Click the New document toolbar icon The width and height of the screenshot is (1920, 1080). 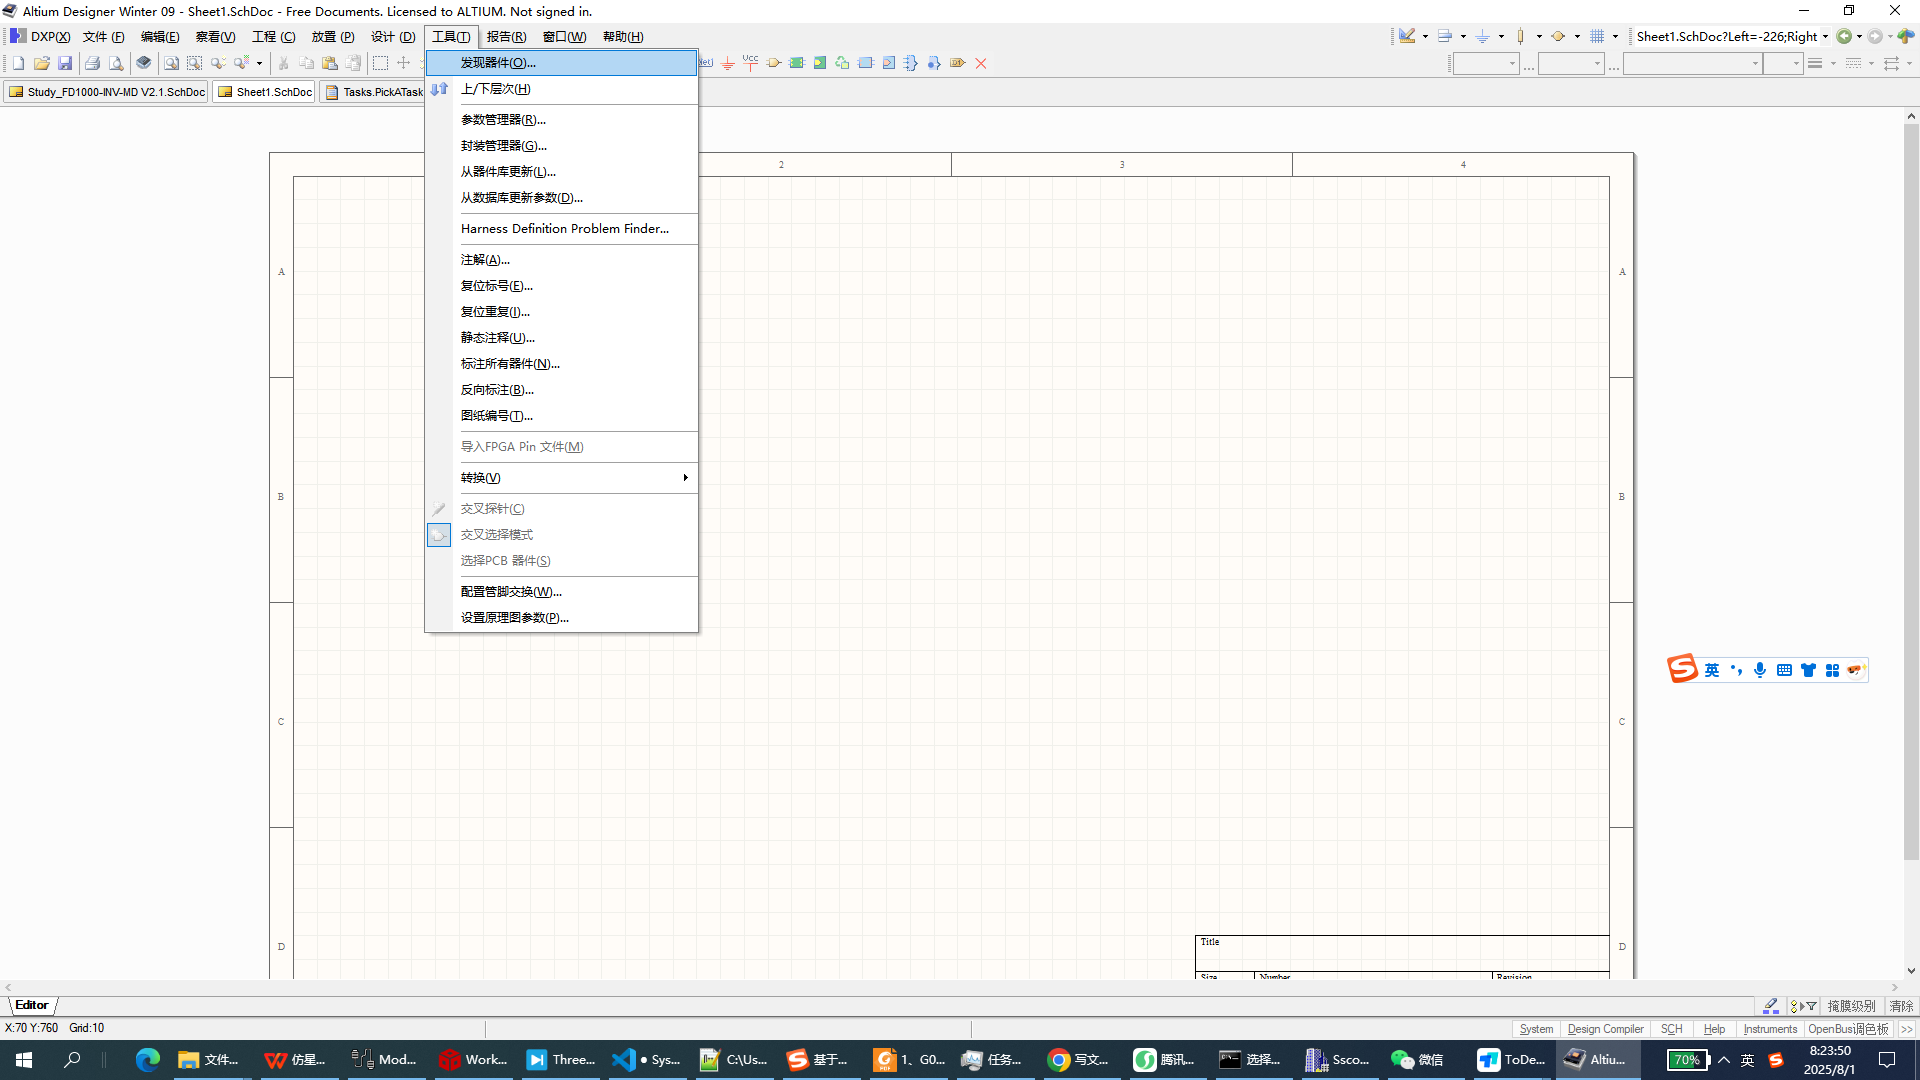pyautogui.click(x=18, y=63)
